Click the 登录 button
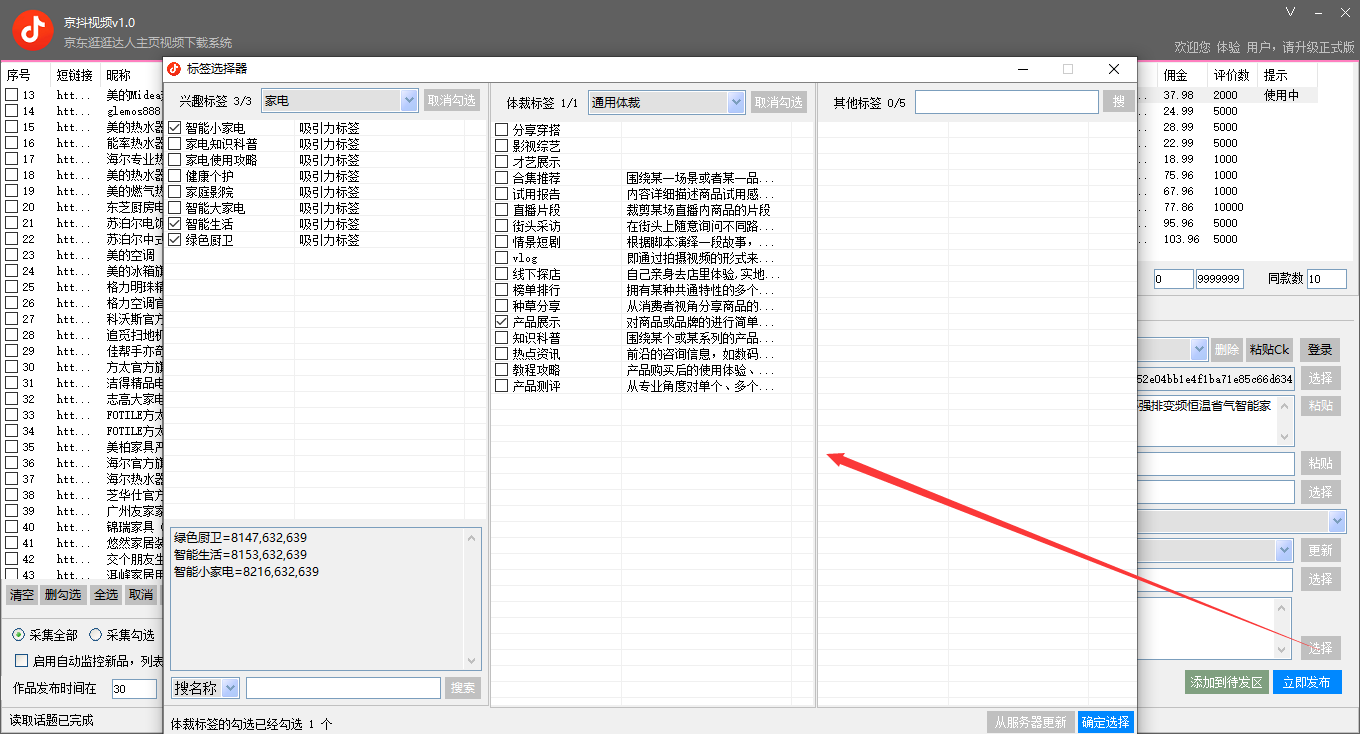Image resolution: width=1360 pixels, height=734 pixels. click(1320, 350)
